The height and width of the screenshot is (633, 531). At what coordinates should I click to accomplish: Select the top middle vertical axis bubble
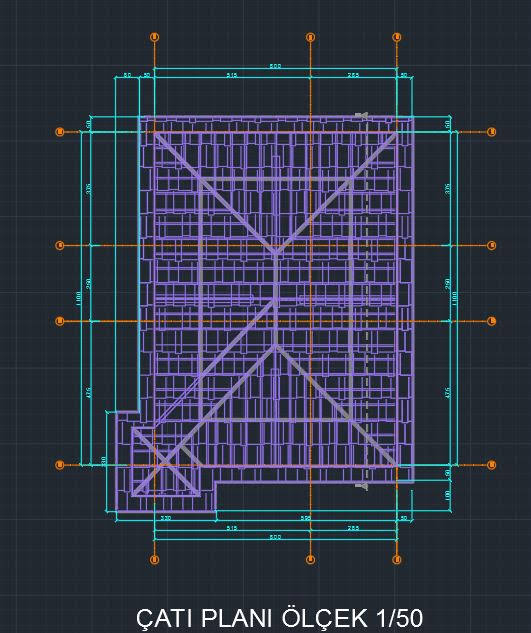click(310, 37)
